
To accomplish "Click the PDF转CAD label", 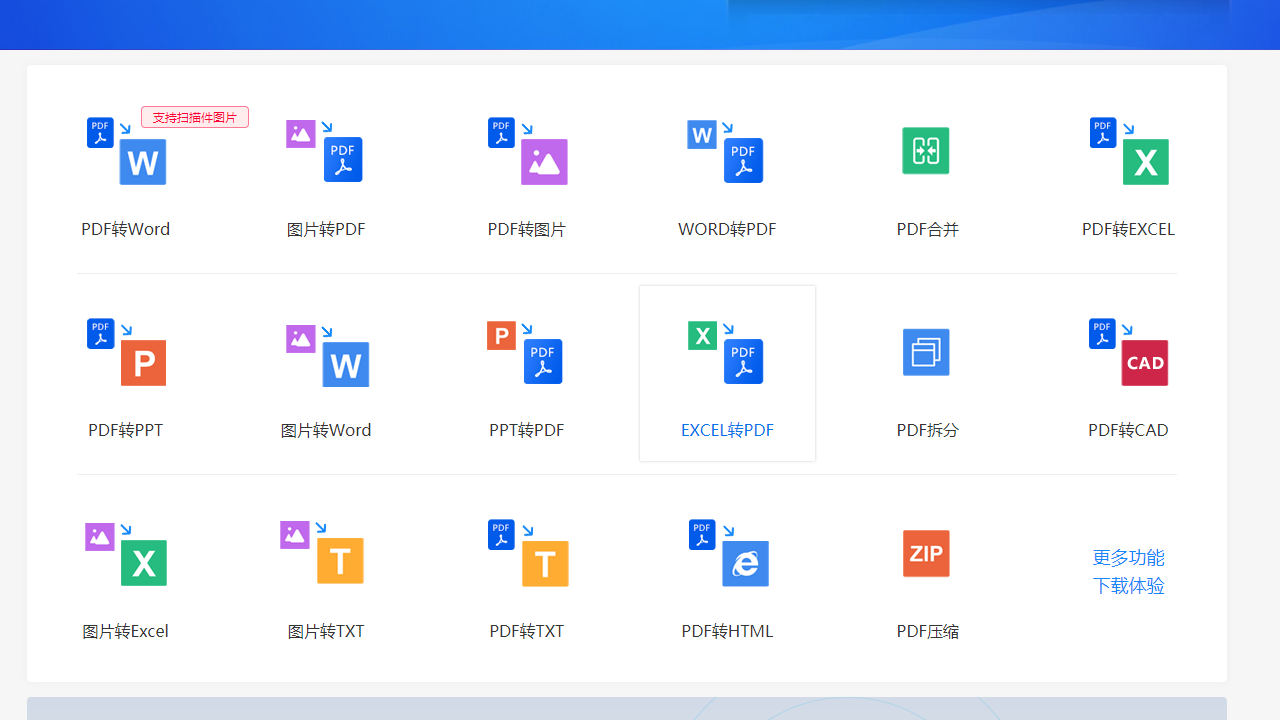I will [x=1128, y=430].
